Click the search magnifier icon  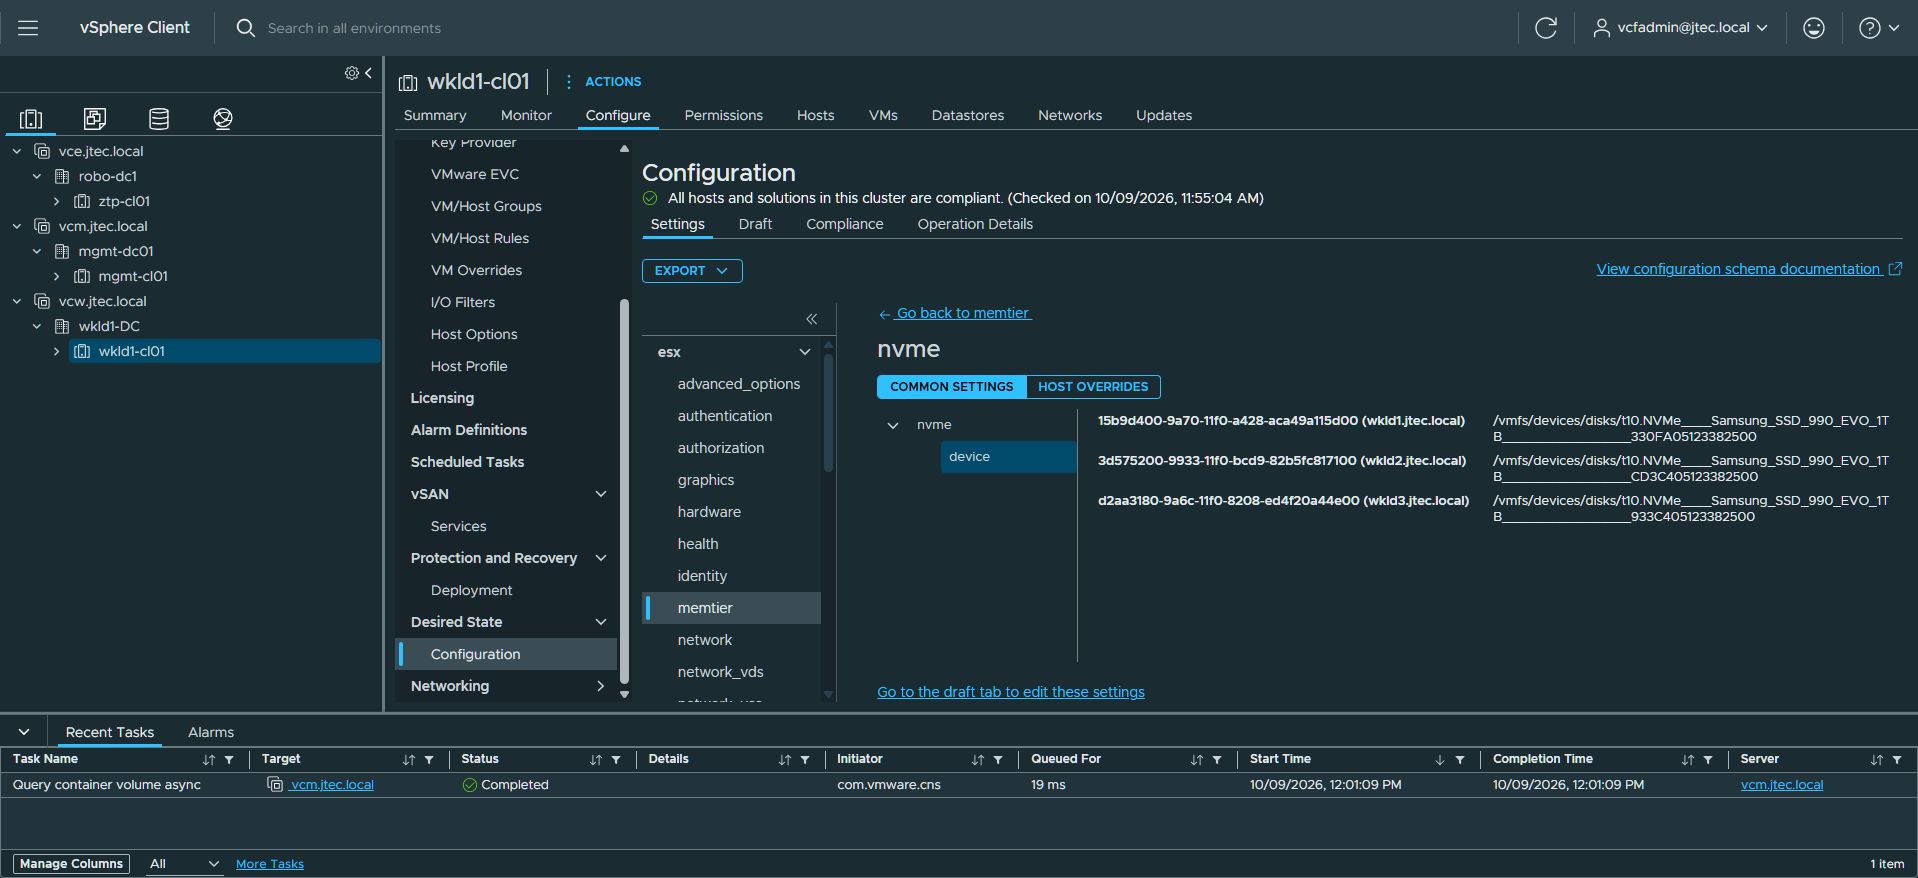[x=245, y=28]
